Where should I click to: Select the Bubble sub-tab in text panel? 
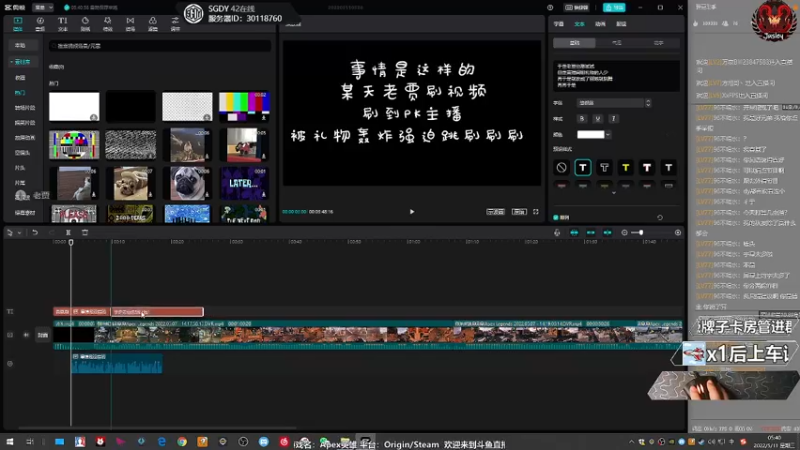pyautogui.click(x=616, y=43)
